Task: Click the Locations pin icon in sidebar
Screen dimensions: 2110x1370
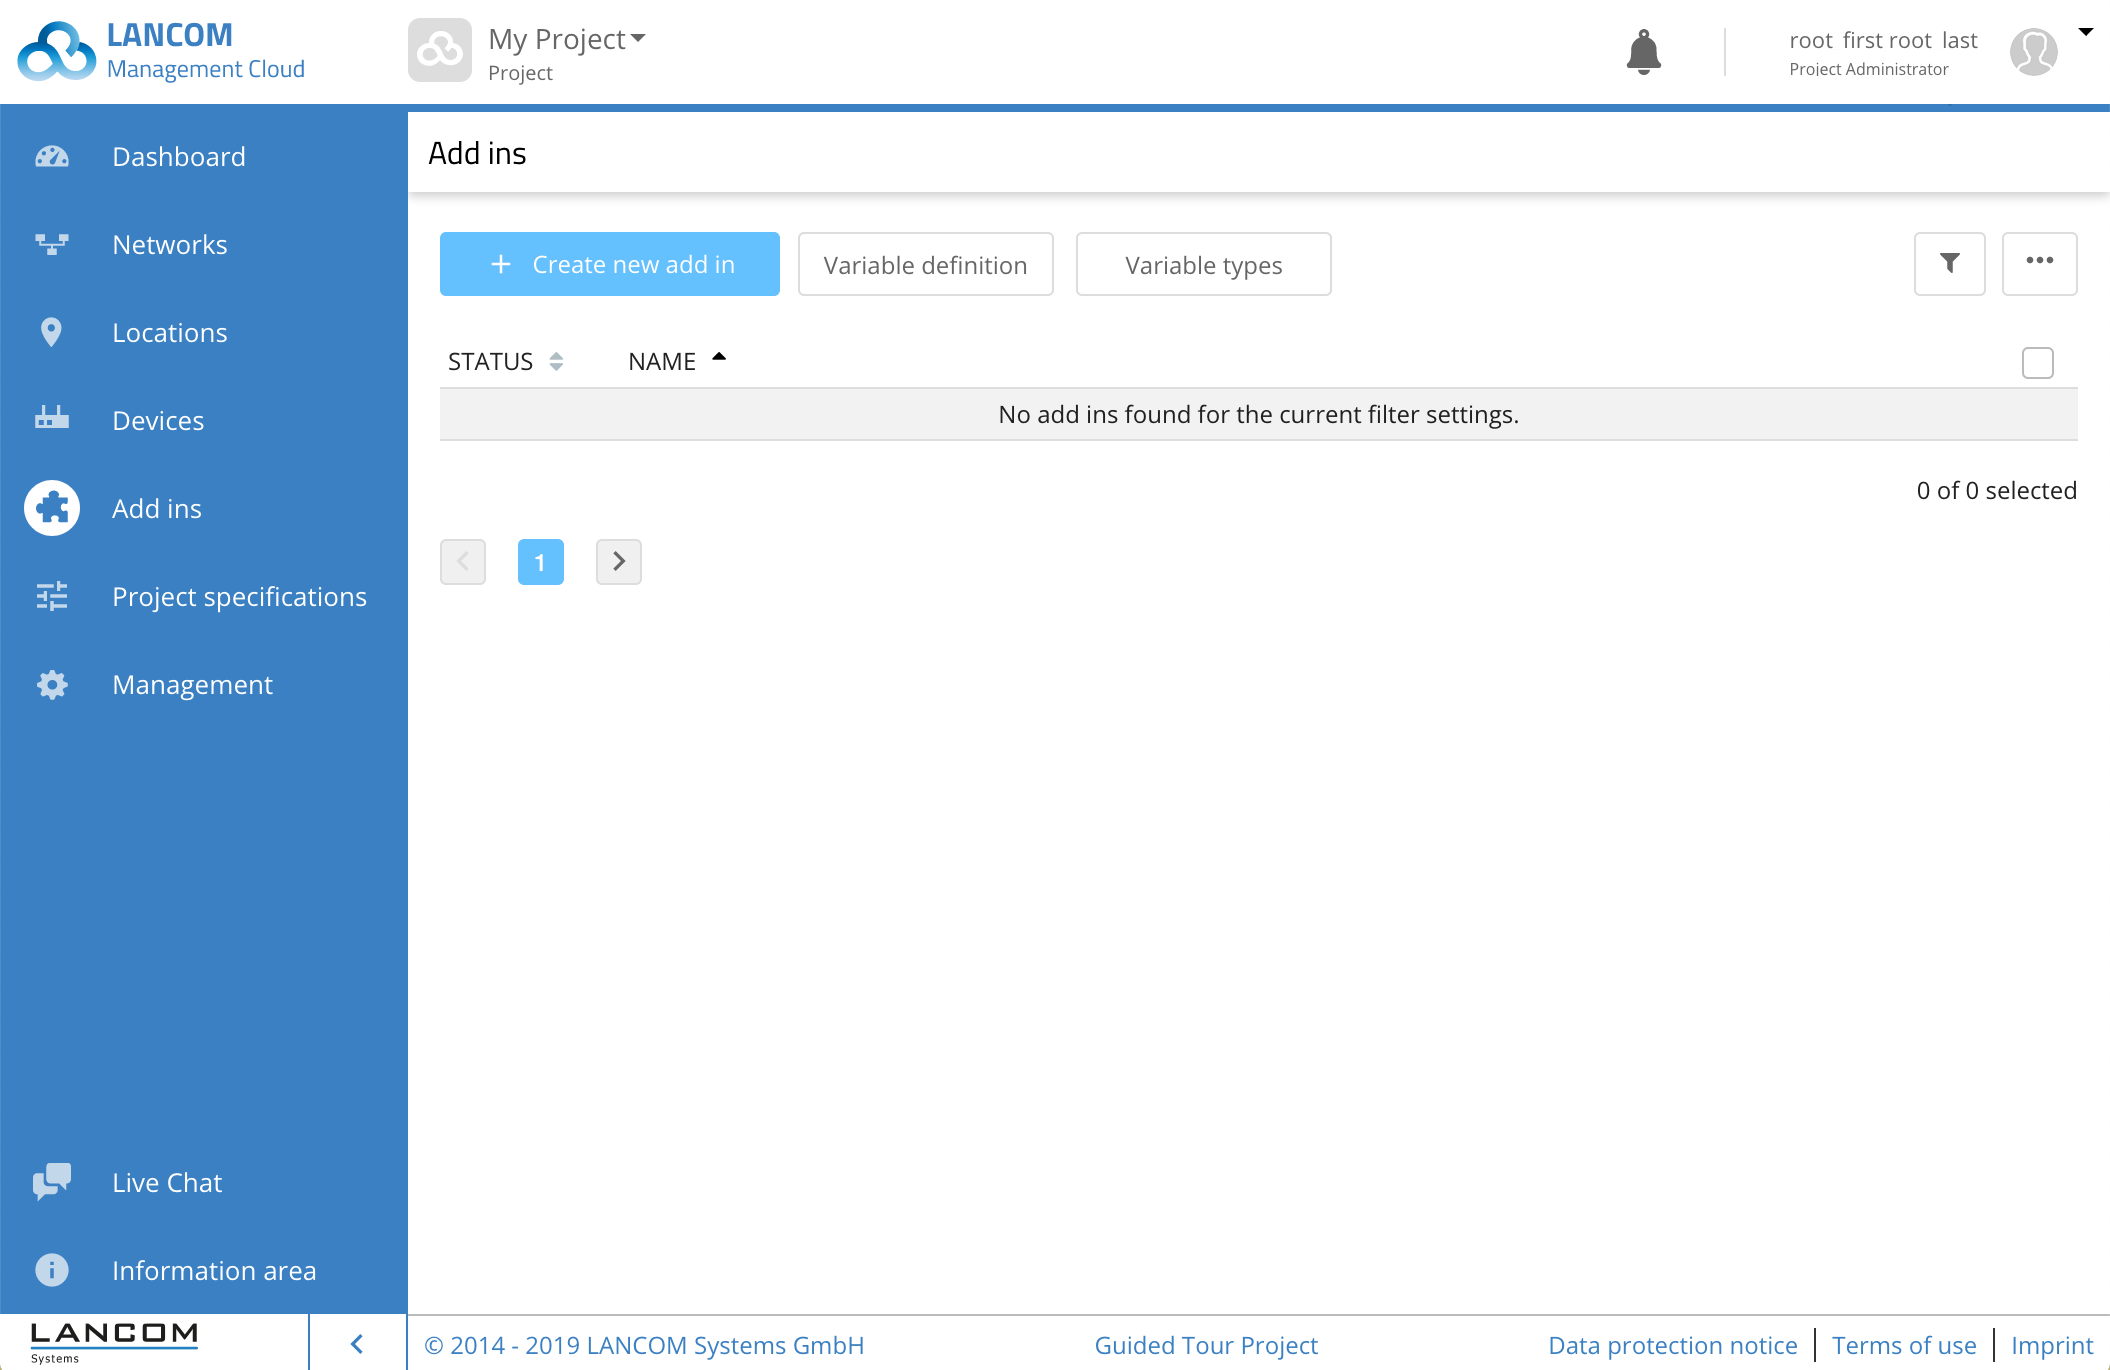Action: [52, 332]
